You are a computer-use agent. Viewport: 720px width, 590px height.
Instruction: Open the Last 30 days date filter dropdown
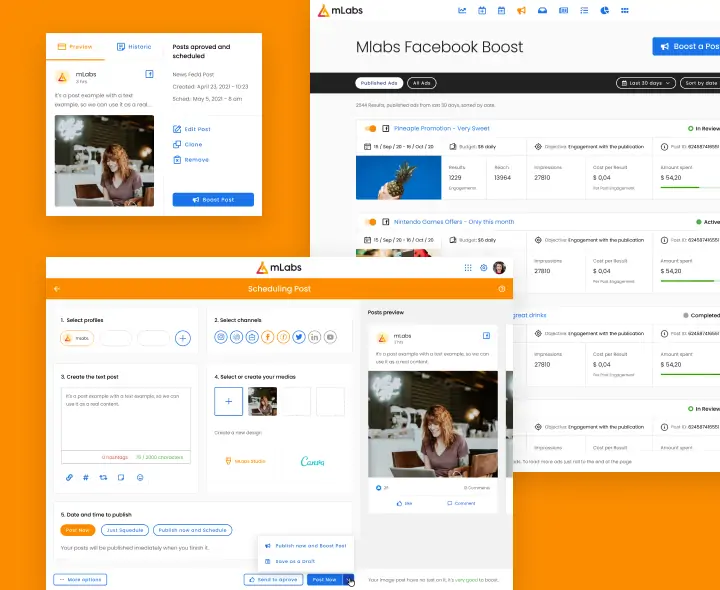pyautogui.click(x=646, y=83)
